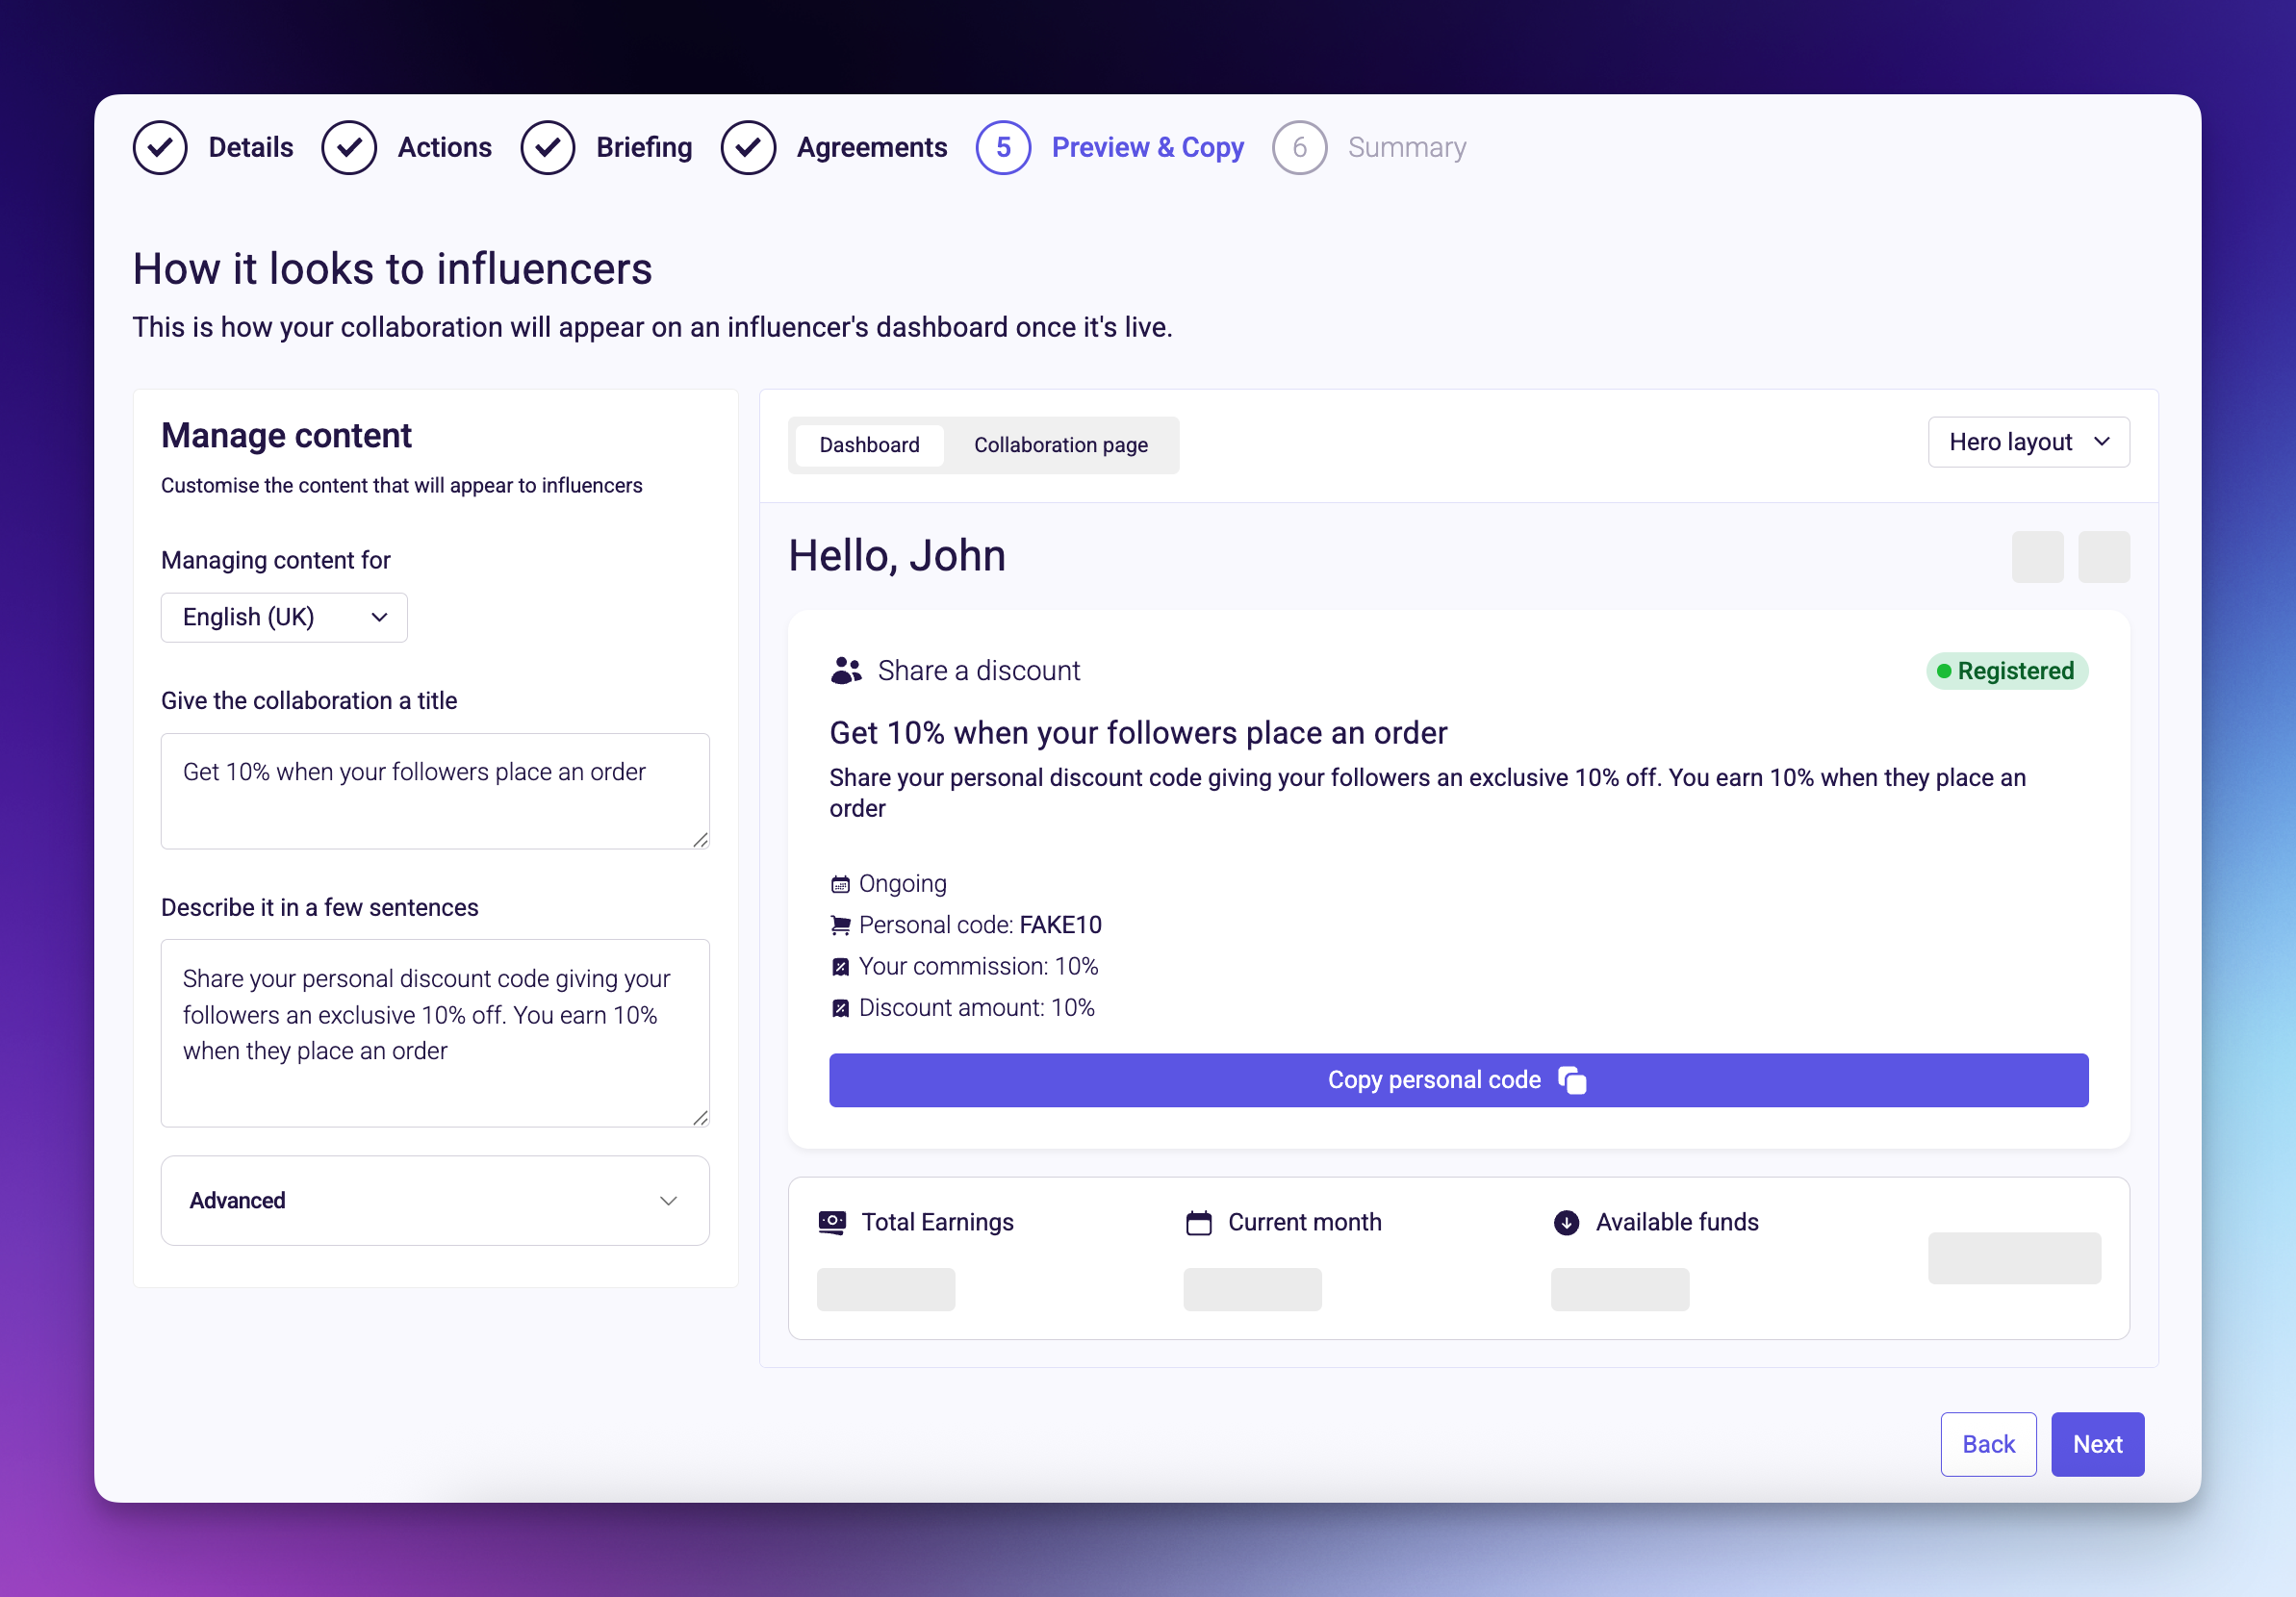Select the Dashboard preview tab
2296x1597 pixels.
point(869,445)
